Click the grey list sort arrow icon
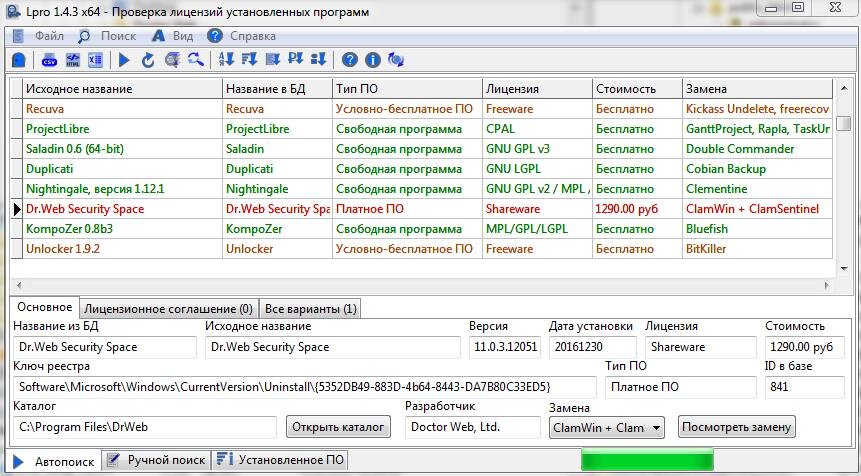Screen dimensions: 861x476 click(x=272, y=59)
